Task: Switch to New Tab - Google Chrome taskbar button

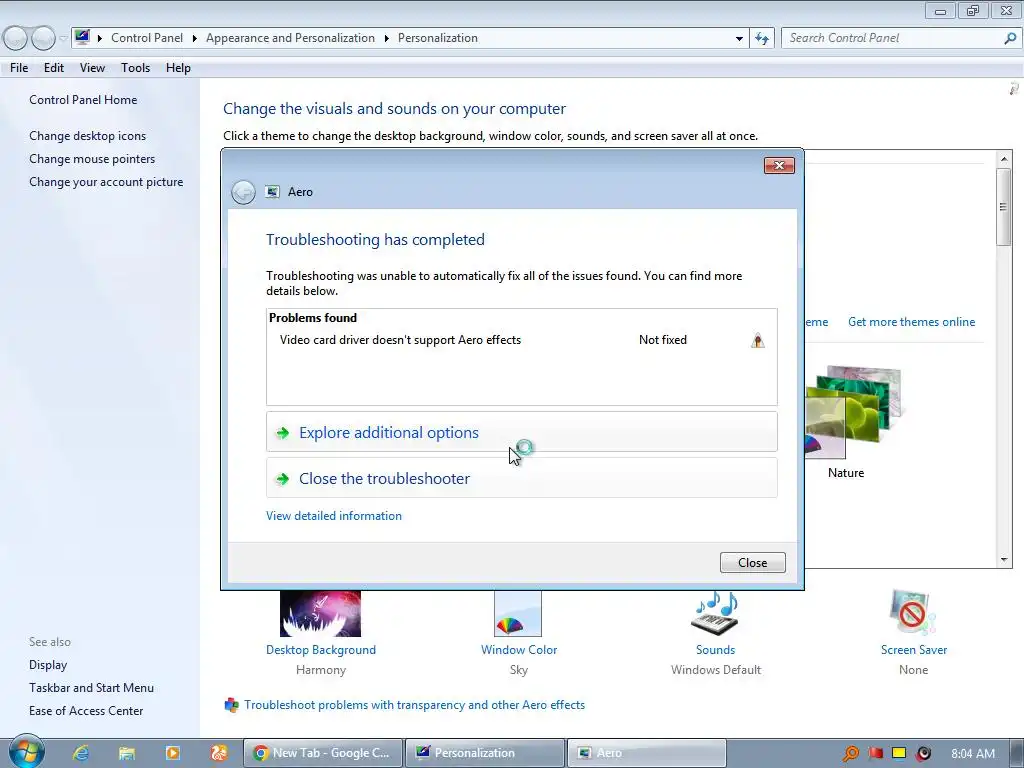Action: click(x=323, y=753)
